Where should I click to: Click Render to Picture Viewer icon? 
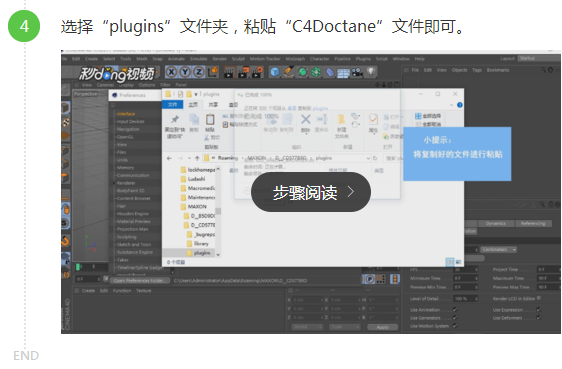click(243, 72)
